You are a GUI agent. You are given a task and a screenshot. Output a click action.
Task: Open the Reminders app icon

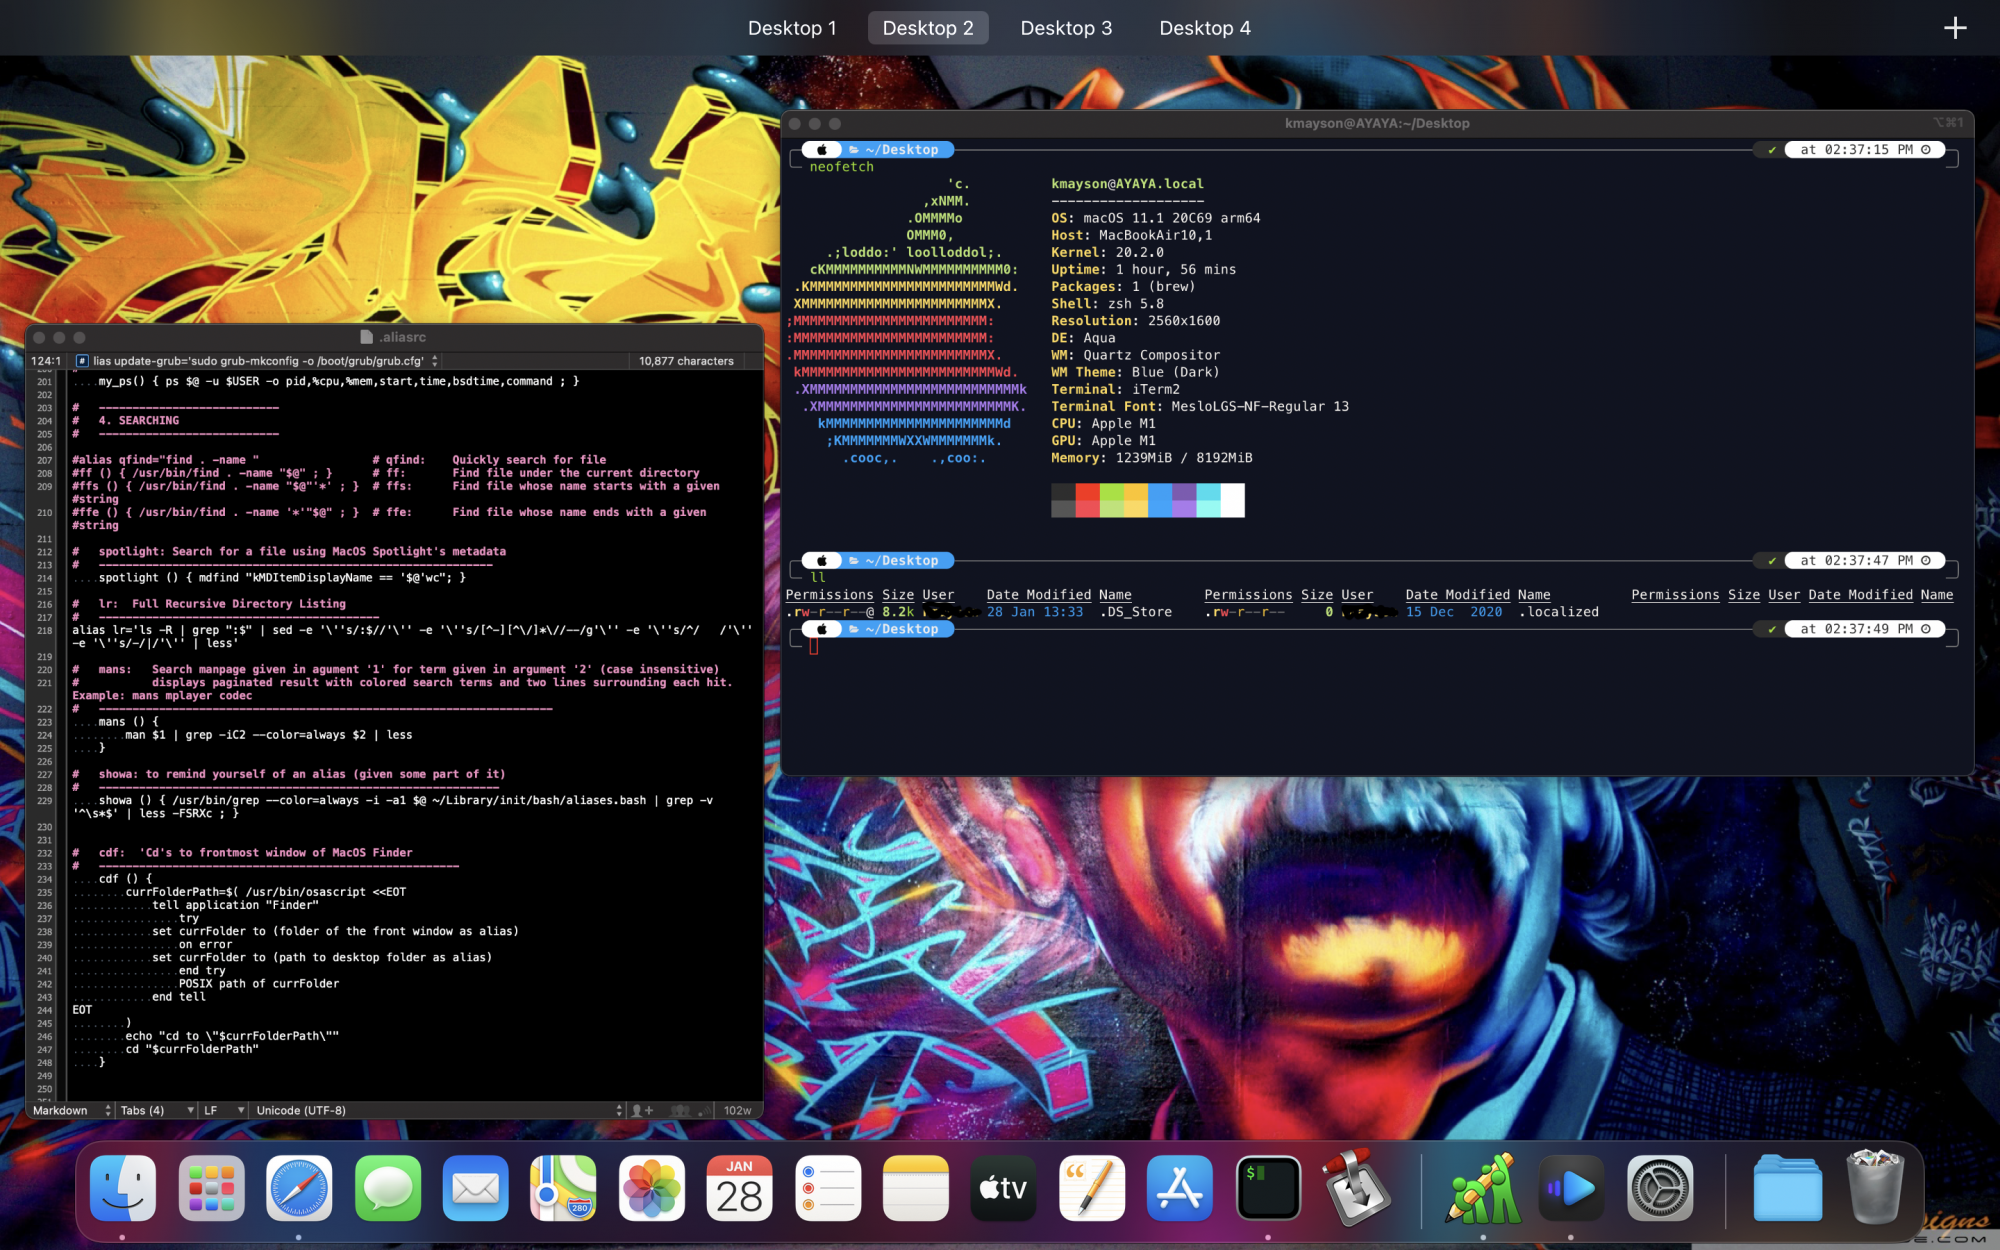[827, 1188]
